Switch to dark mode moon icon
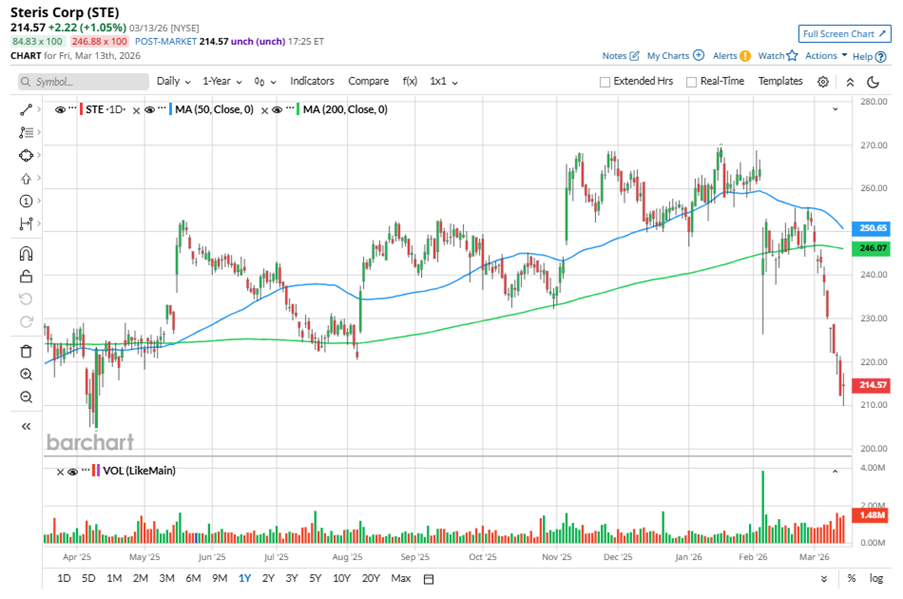The width and height of the screenshot is (903, 599). (x=873, y=82)
